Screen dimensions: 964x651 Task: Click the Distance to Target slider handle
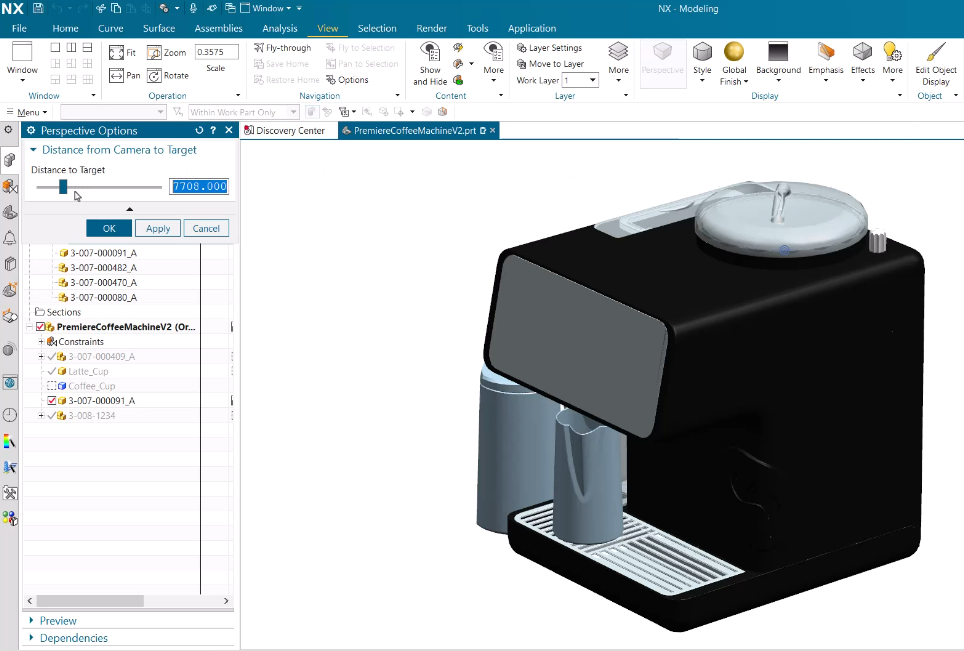pyautogui.click(x=63, y=186)
